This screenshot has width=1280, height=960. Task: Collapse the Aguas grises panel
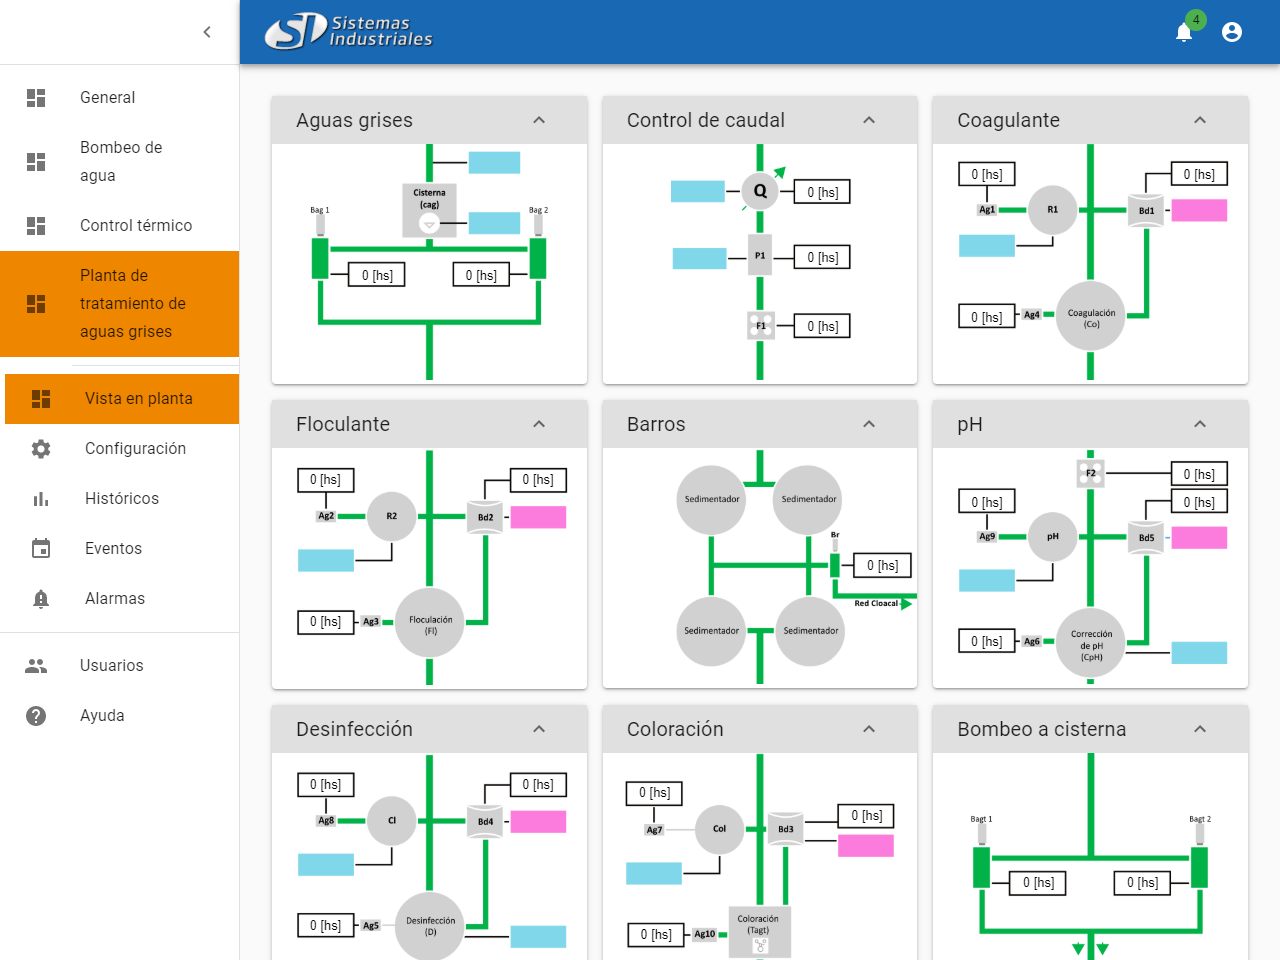tap(539, 120)
